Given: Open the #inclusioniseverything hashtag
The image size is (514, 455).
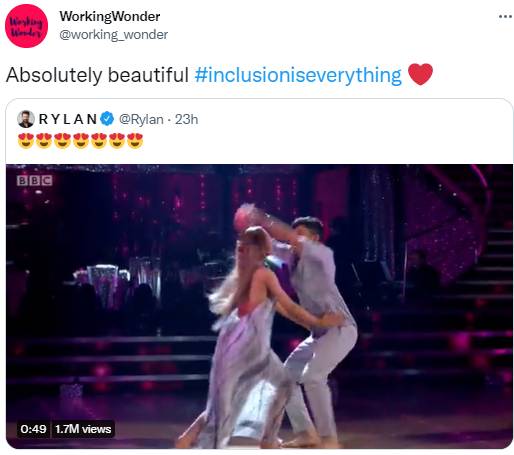Looking at the screenshot, I should pyautogui.click(x=298, y=75).
